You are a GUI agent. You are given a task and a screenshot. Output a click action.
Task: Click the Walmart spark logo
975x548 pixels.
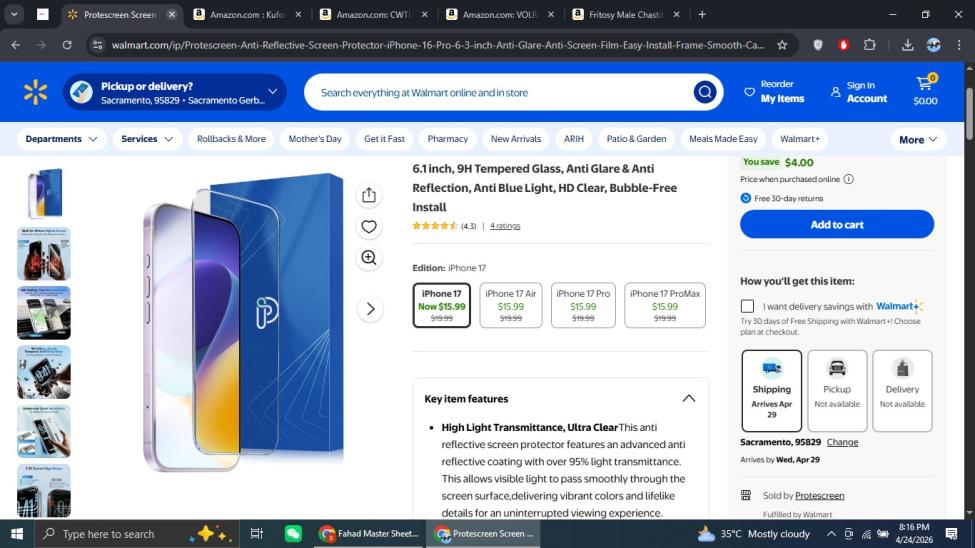(x=35, y=92)
